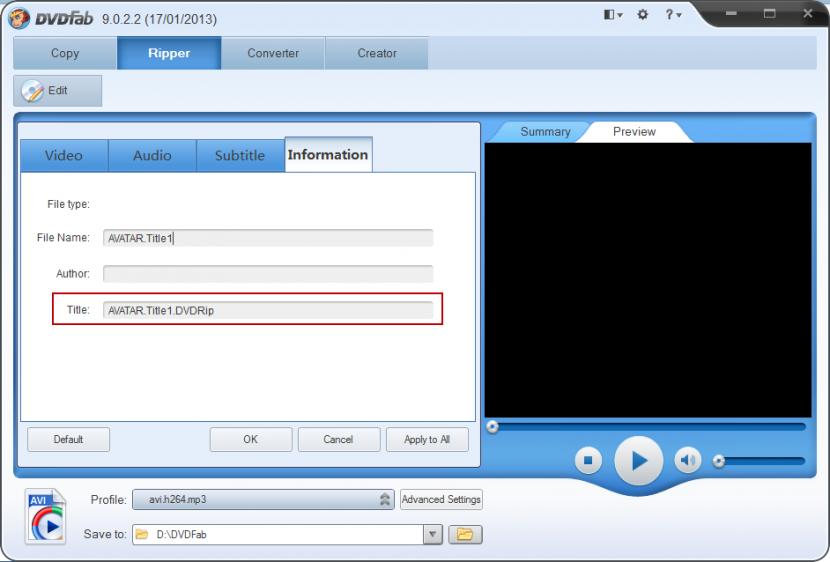Click the Apply to All button
830x562 pixels.
pos(427,439)
